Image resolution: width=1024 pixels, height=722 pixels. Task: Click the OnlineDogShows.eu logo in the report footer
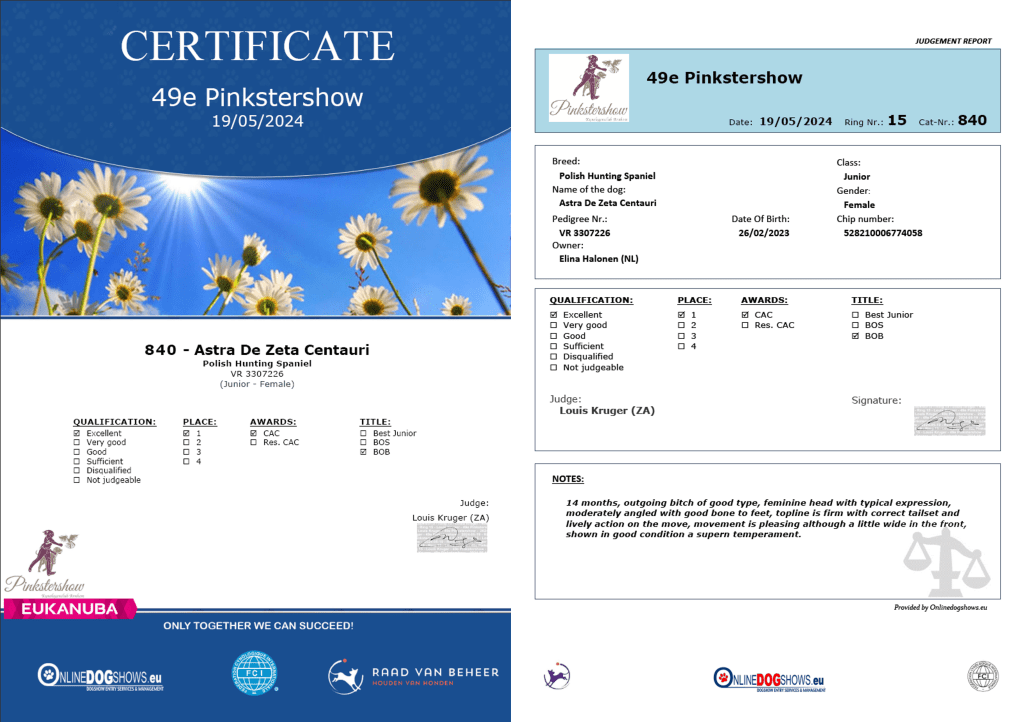[x=768, y=677]
